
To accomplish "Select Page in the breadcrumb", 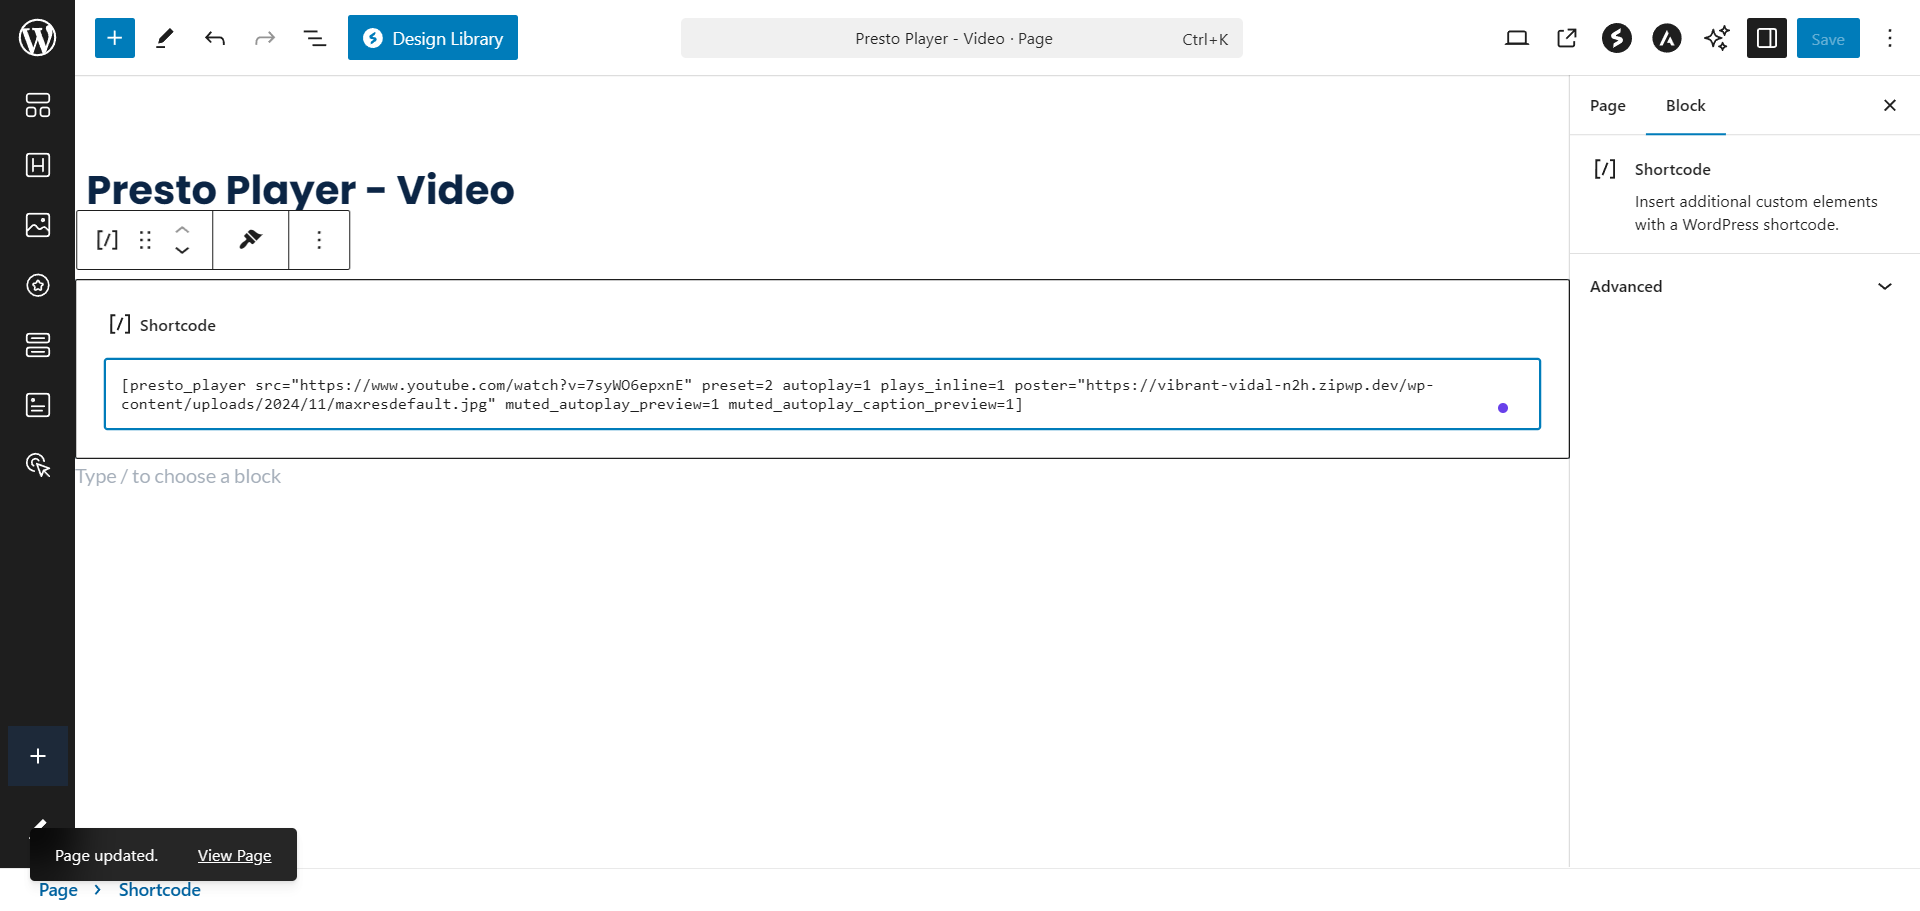I will pos(58,890).
